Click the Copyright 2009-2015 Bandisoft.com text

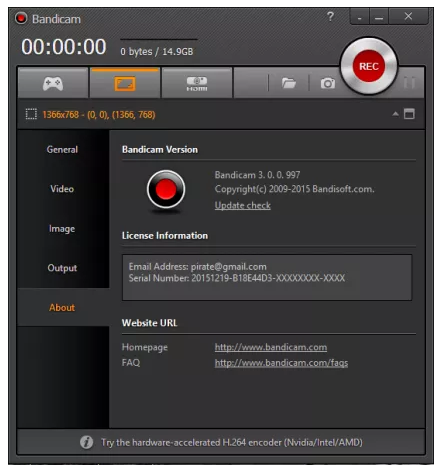point(295,189)
